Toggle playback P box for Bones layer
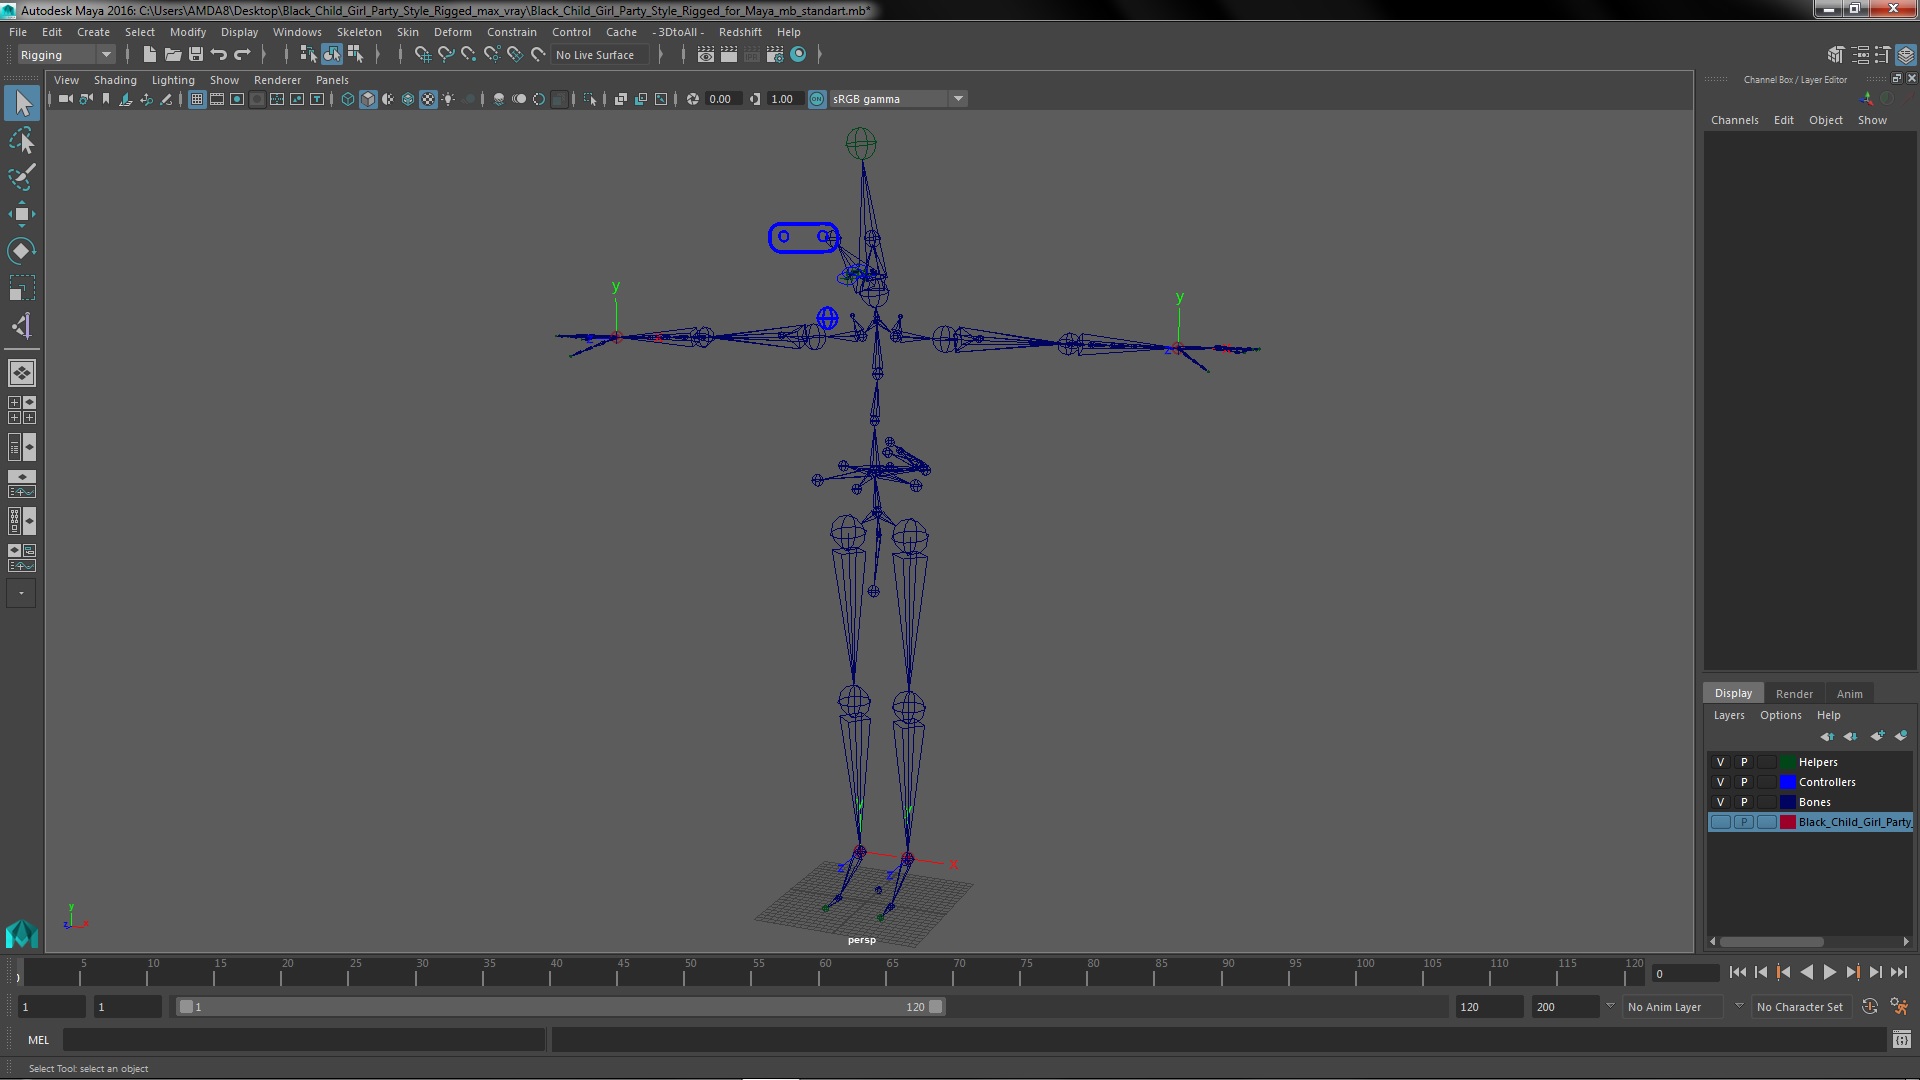The height and width of the screenshot is (1080, 1920). point(1743,802)
